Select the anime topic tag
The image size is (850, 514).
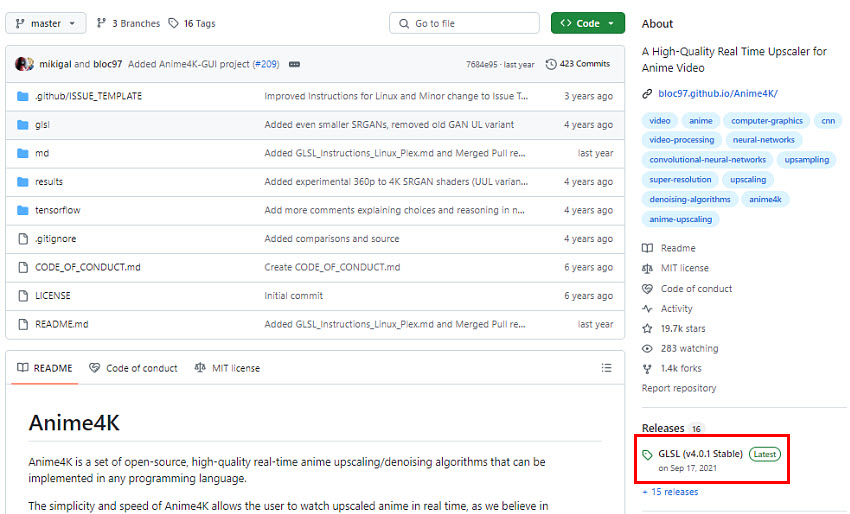pyautogui.click(x=701, y=120)
